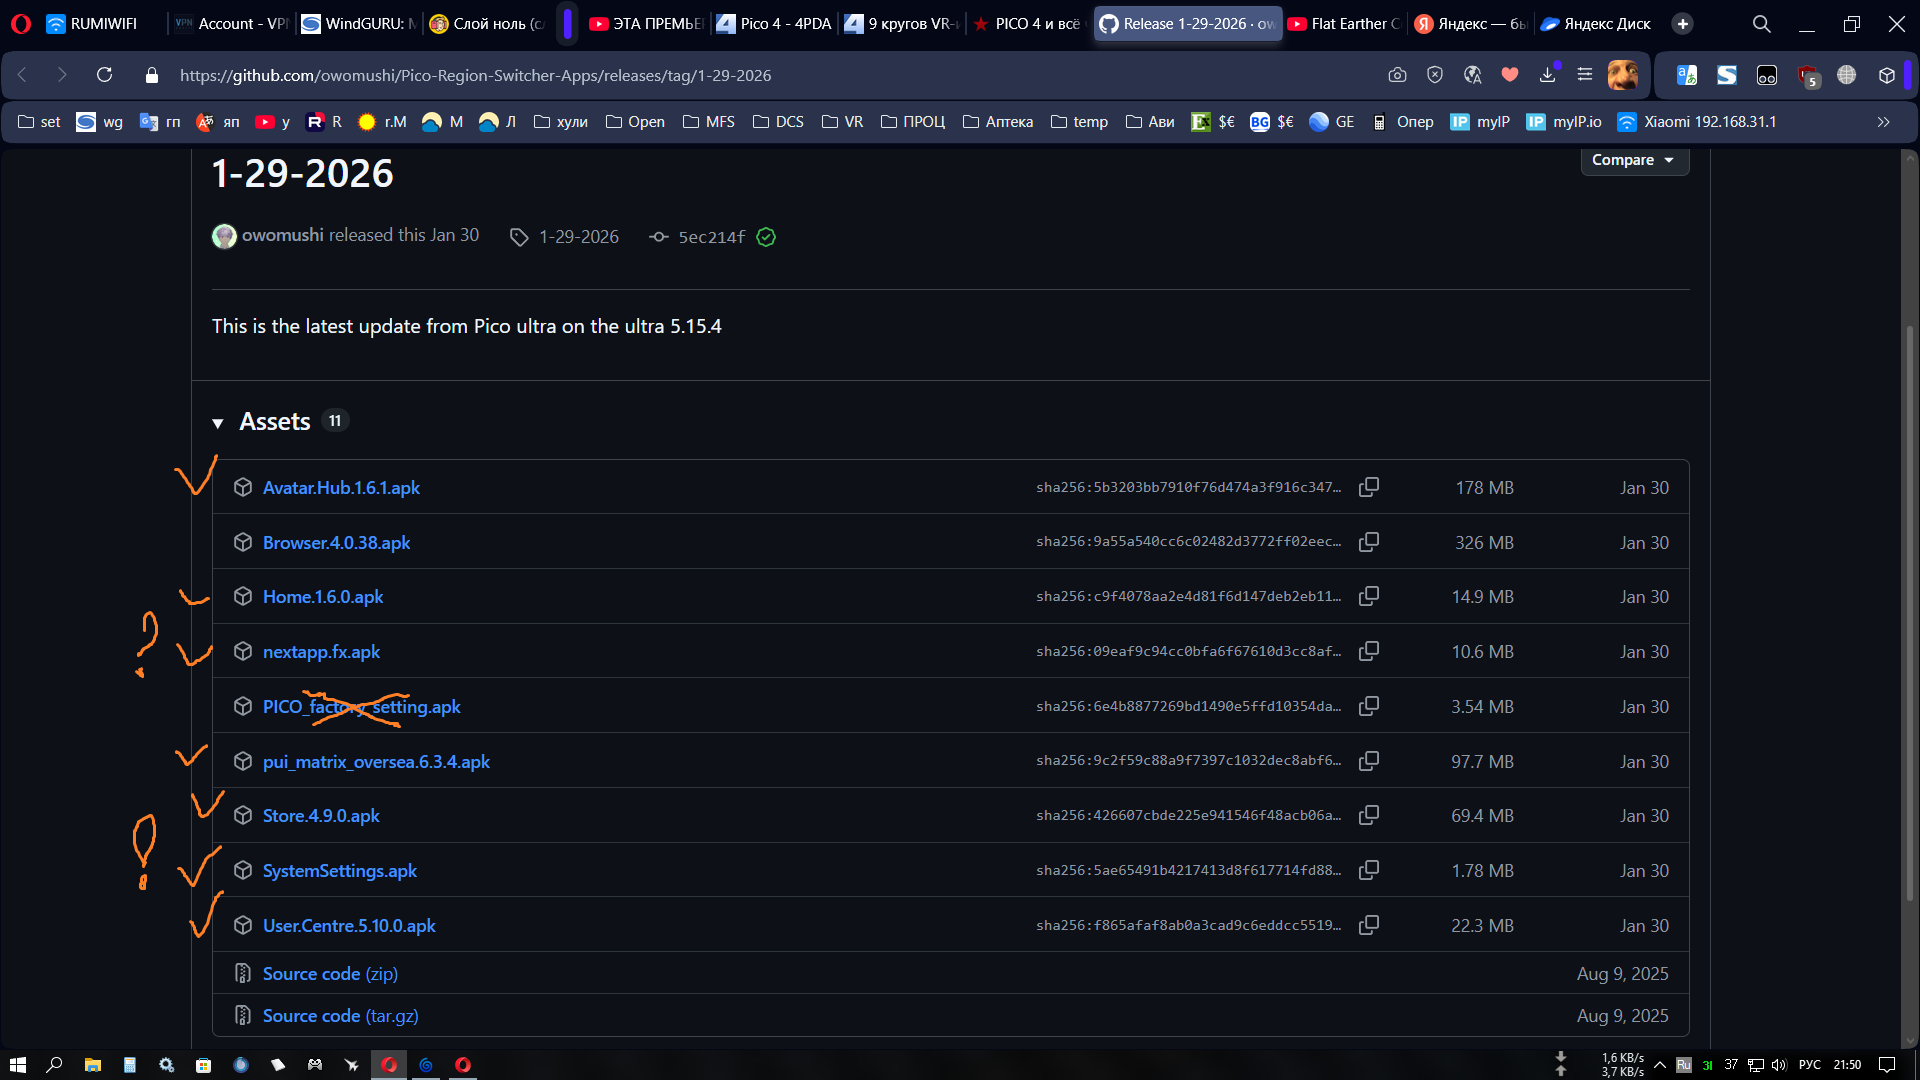1920x1080 pixels.
Task: Open commit 5ec214f
Action: point(712,237)
